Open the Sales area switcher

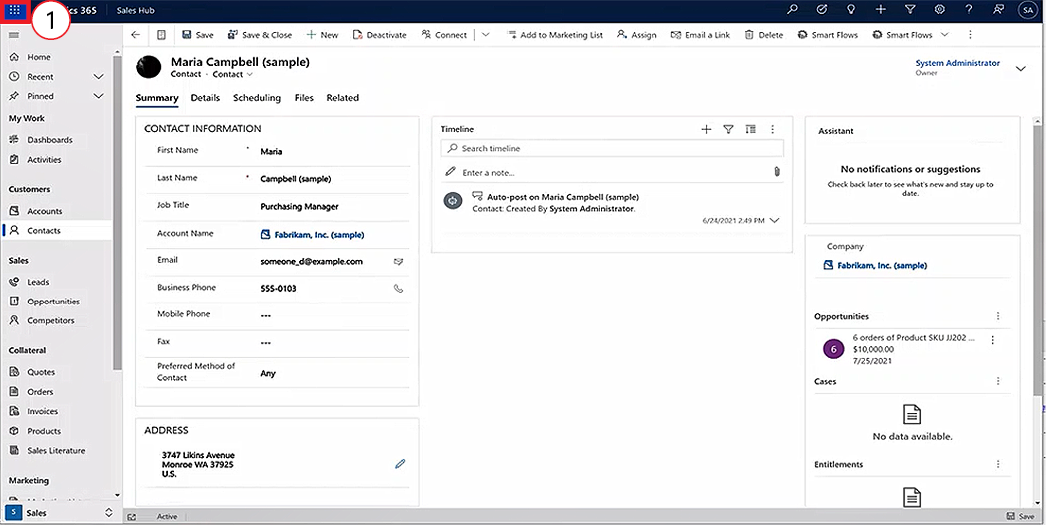[61, 513]
